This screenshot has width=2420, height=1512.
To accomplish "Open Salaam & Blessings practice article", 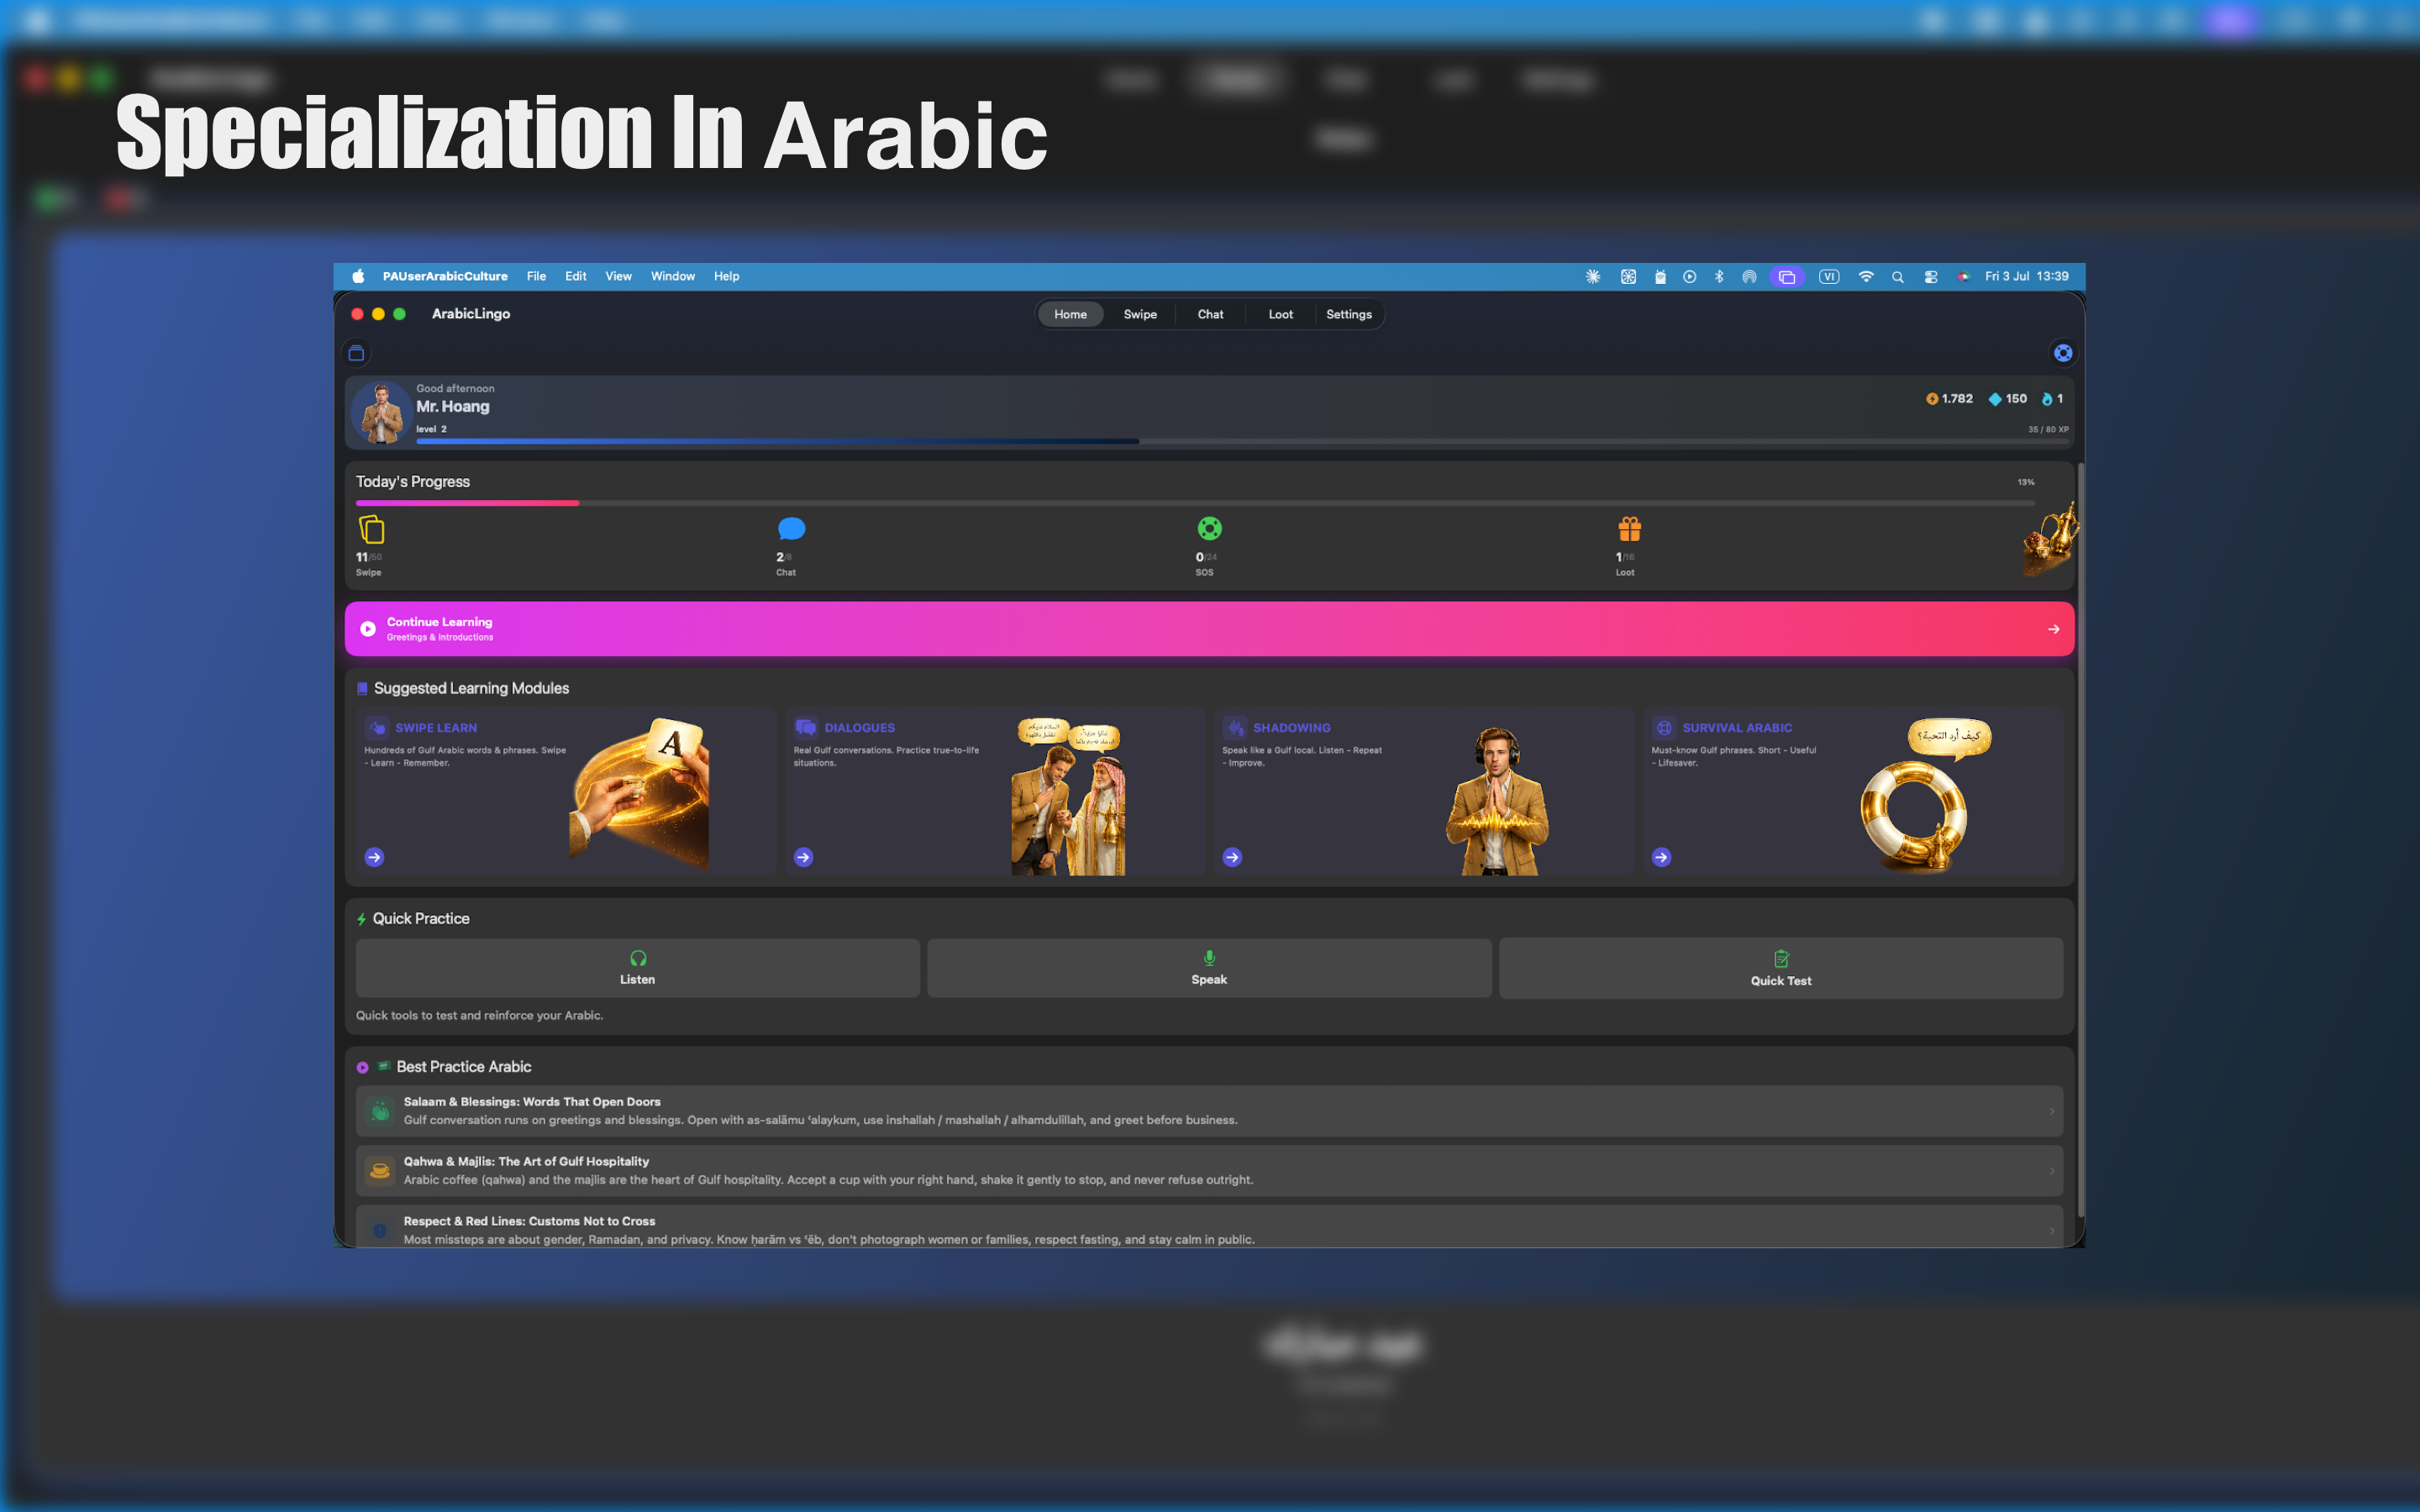I will click(x=1209, y=1111).
